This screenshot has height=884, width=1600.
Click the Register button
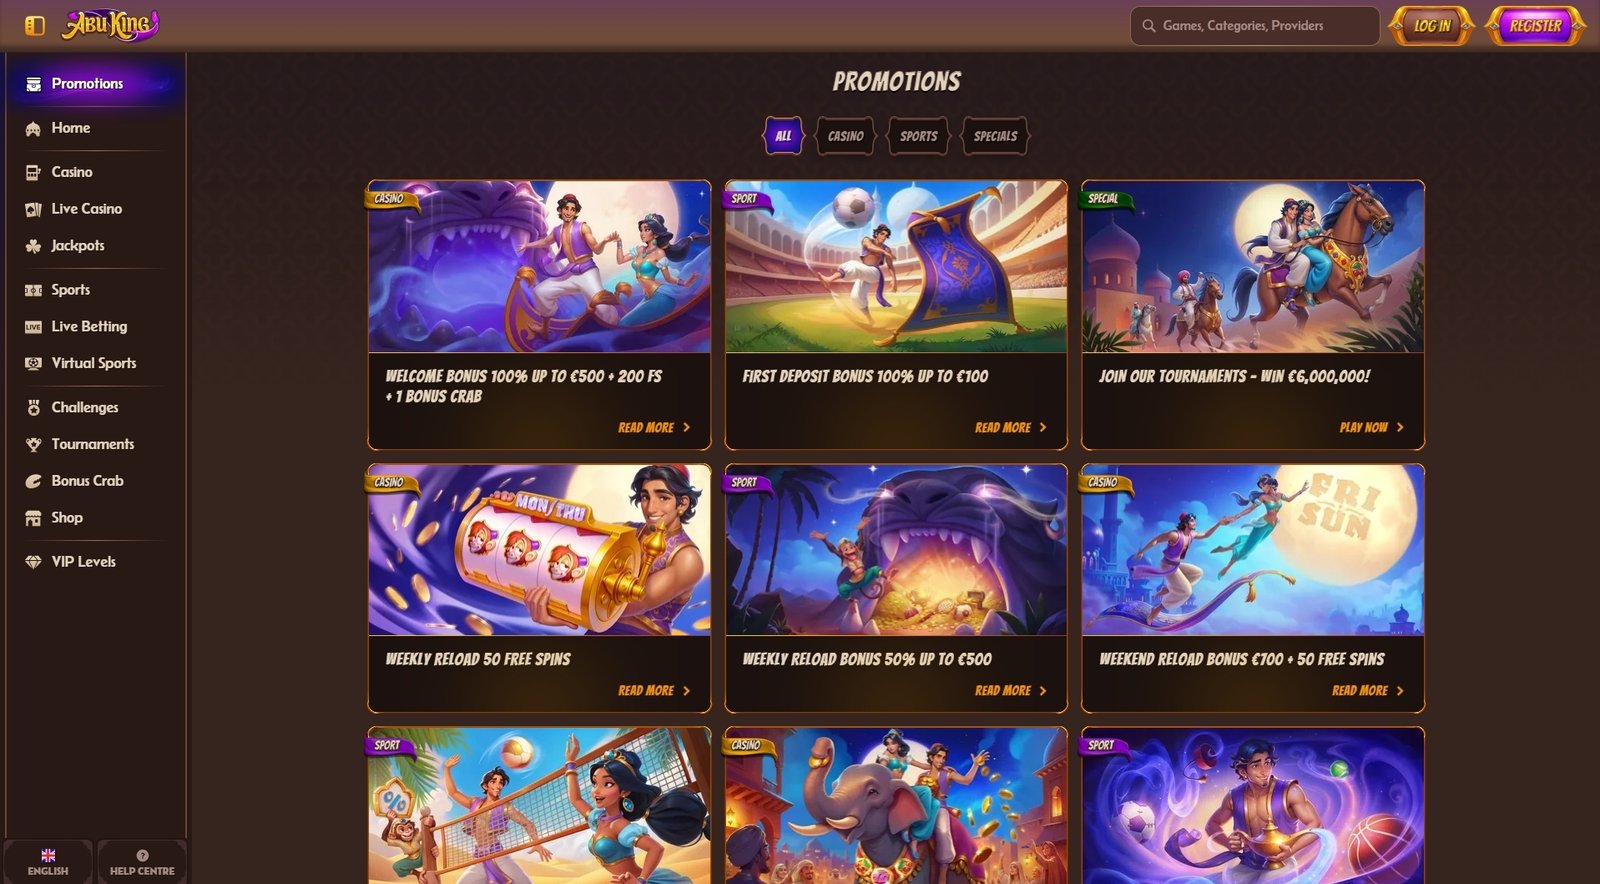(1535, 26)
